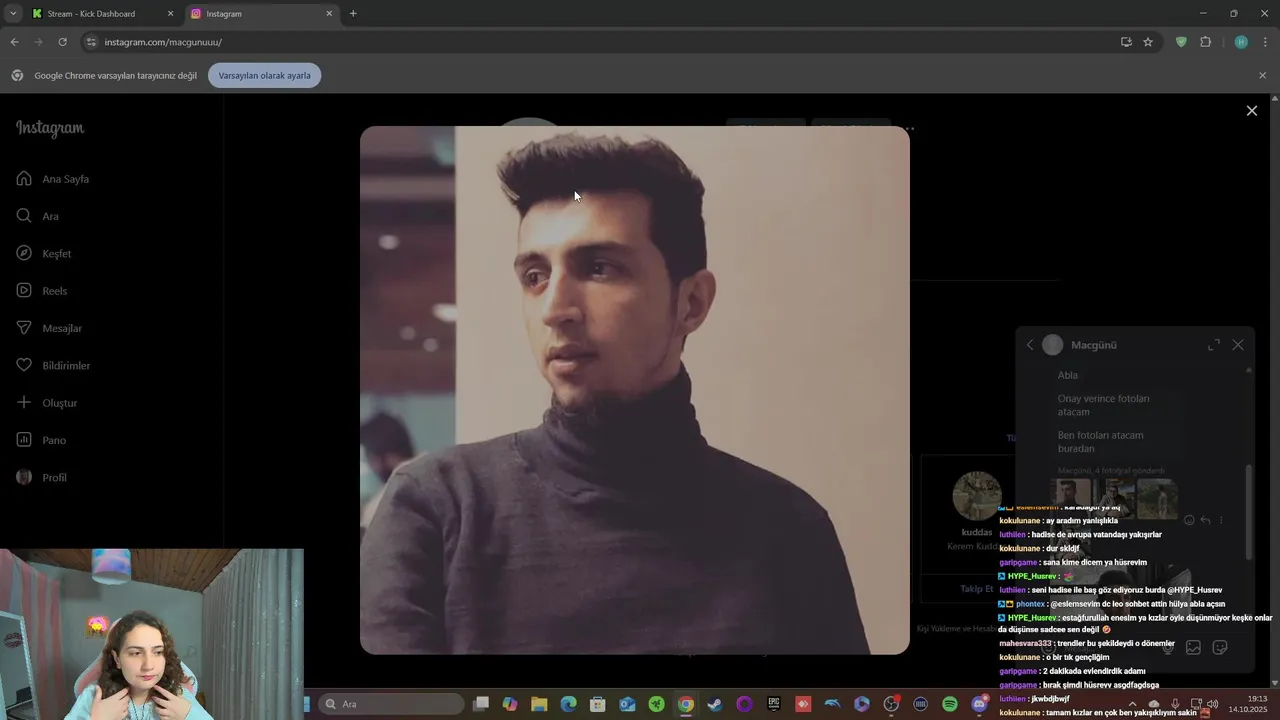The width and height of the screenshot is (1280, 720).
Task: Close the Macgünü chat popup
Action: 1238,345
